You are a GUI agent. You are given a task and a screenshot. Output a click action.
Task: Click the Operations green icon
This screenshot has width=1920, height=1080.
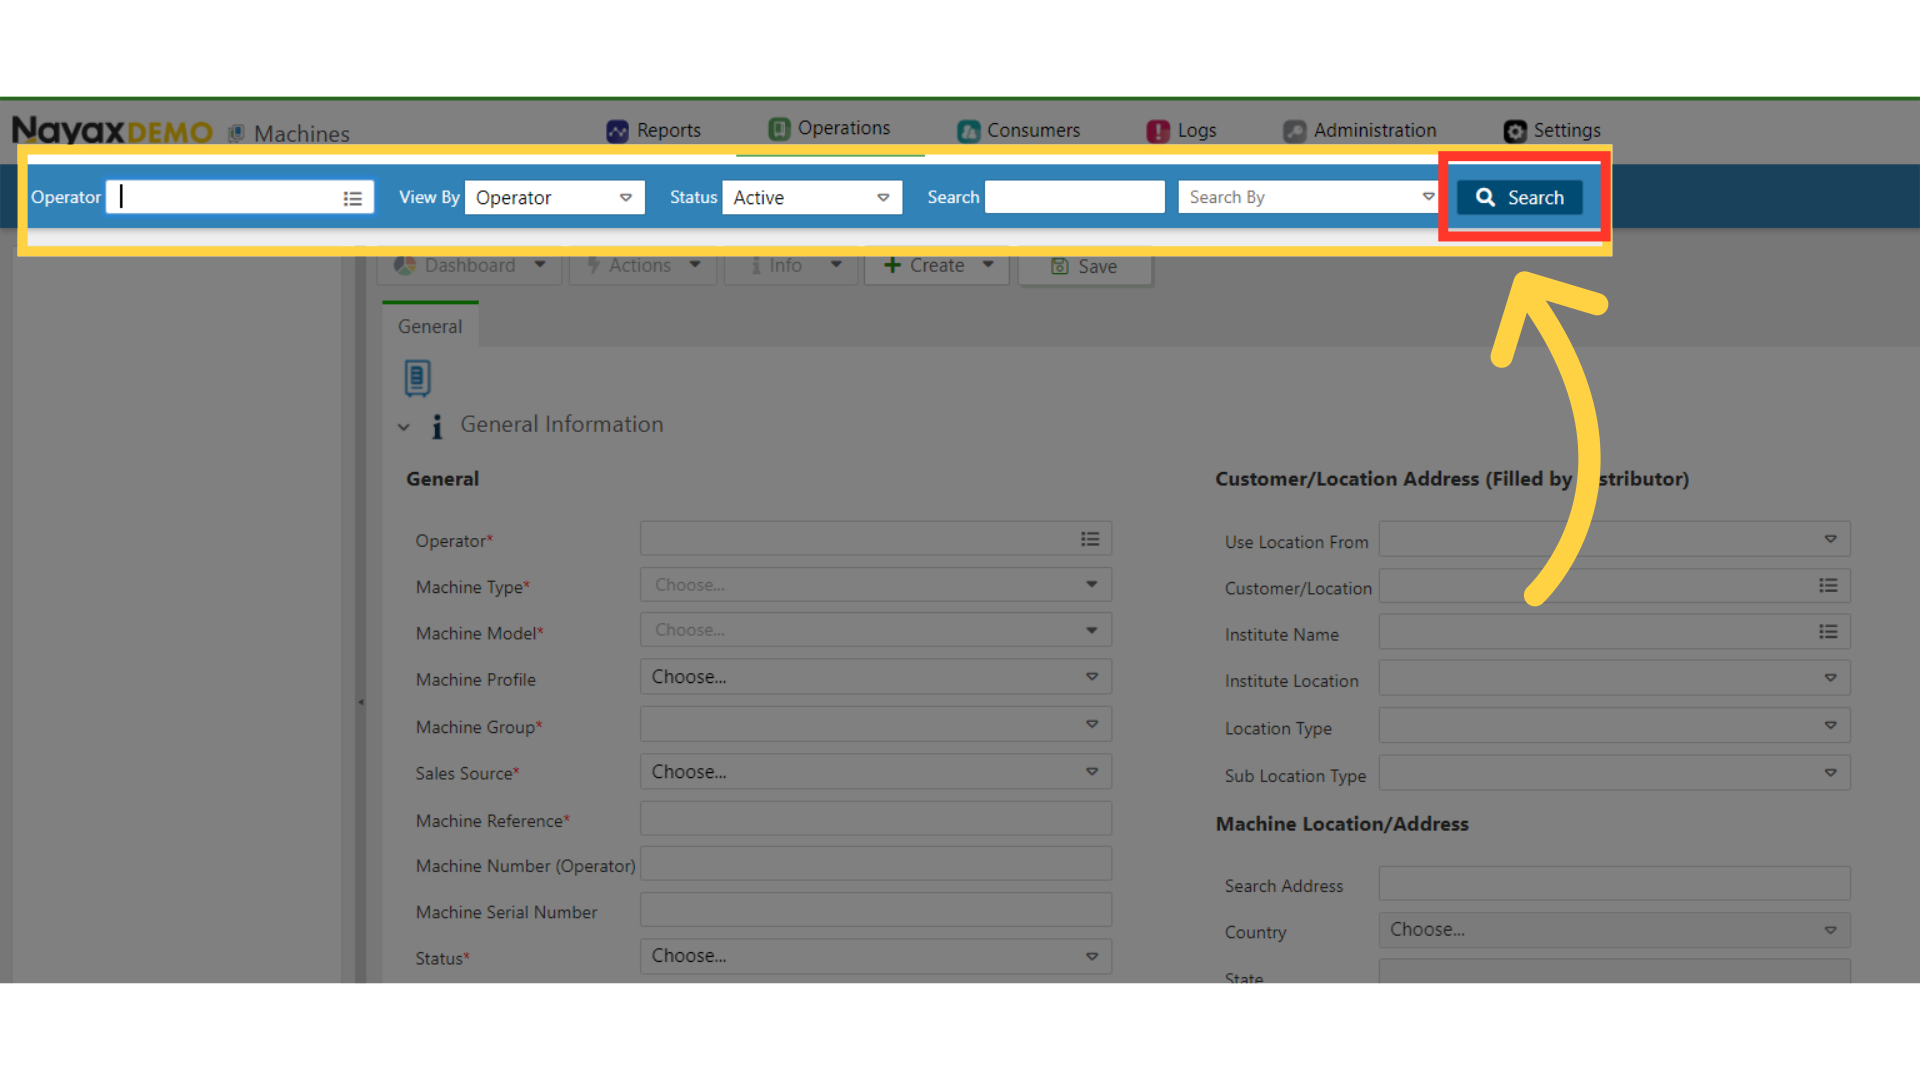click(779, 129)
